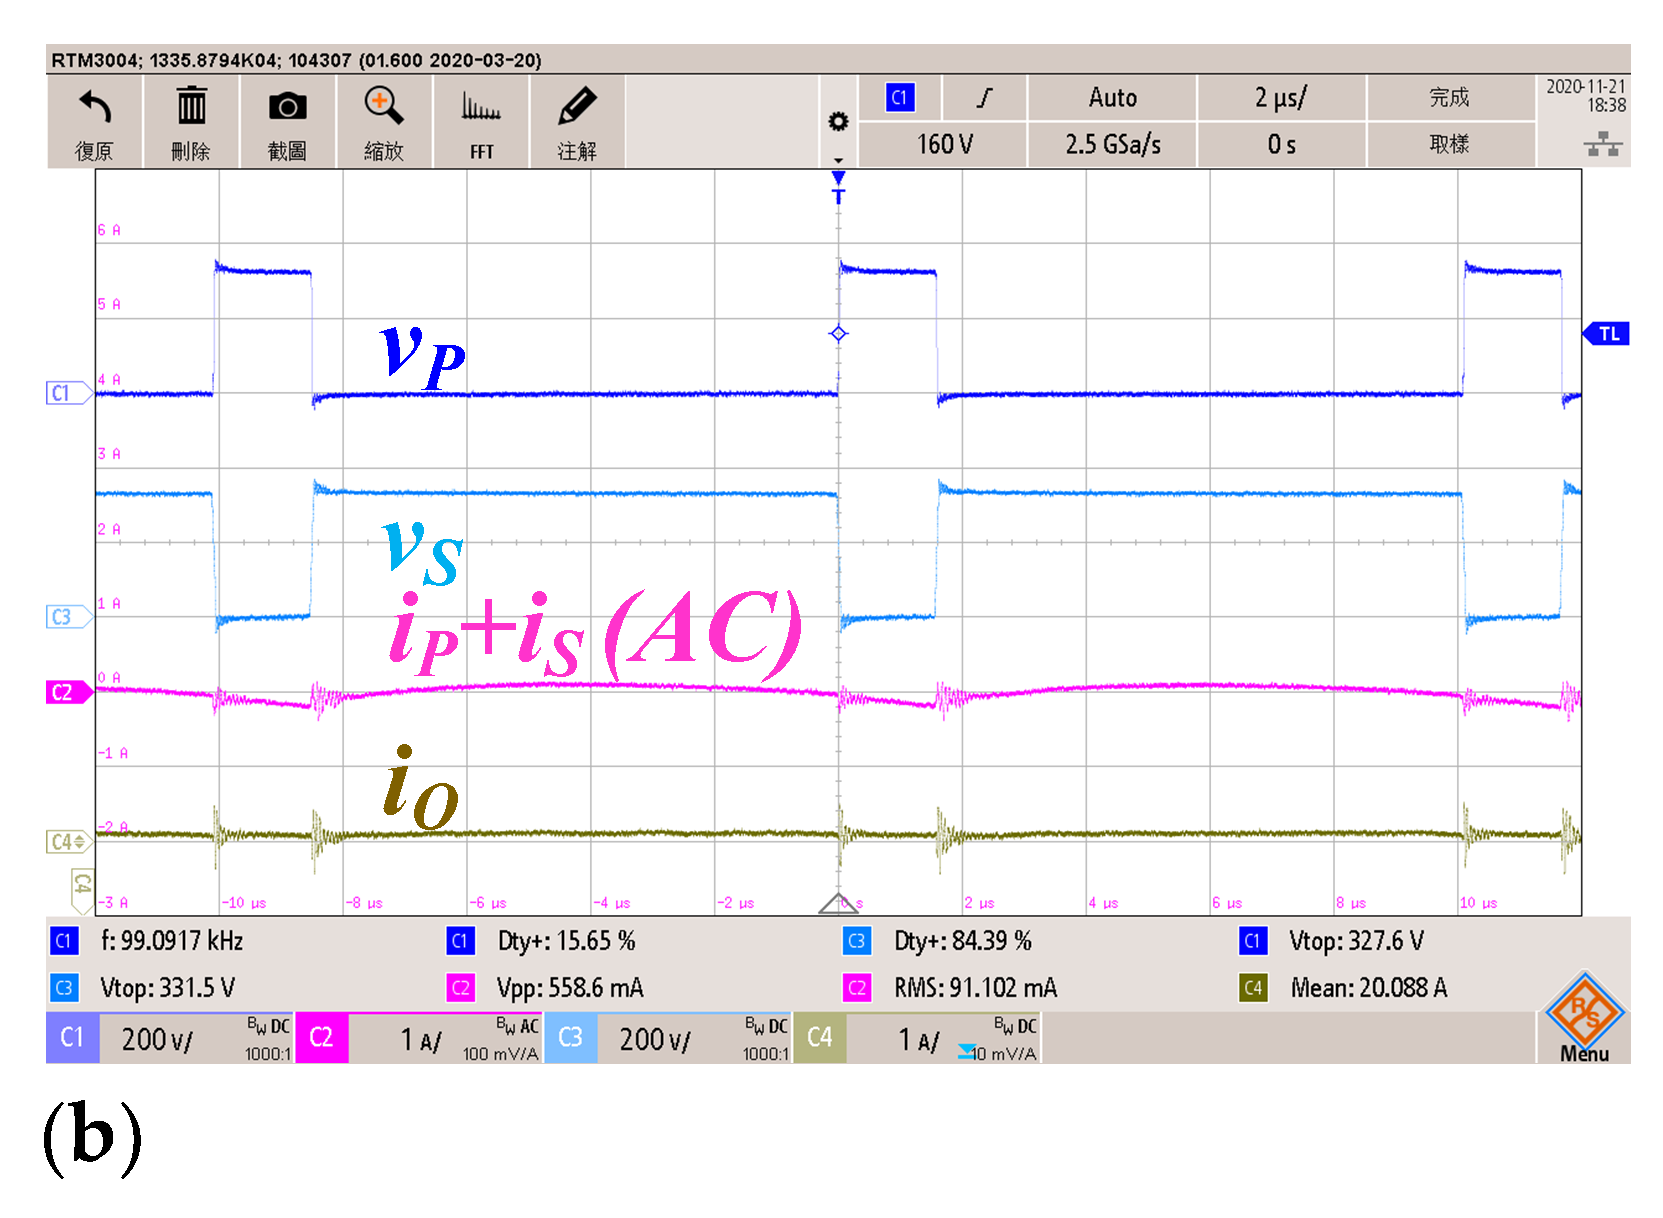Click the TL trigger level marker

tap(1607, 334)
